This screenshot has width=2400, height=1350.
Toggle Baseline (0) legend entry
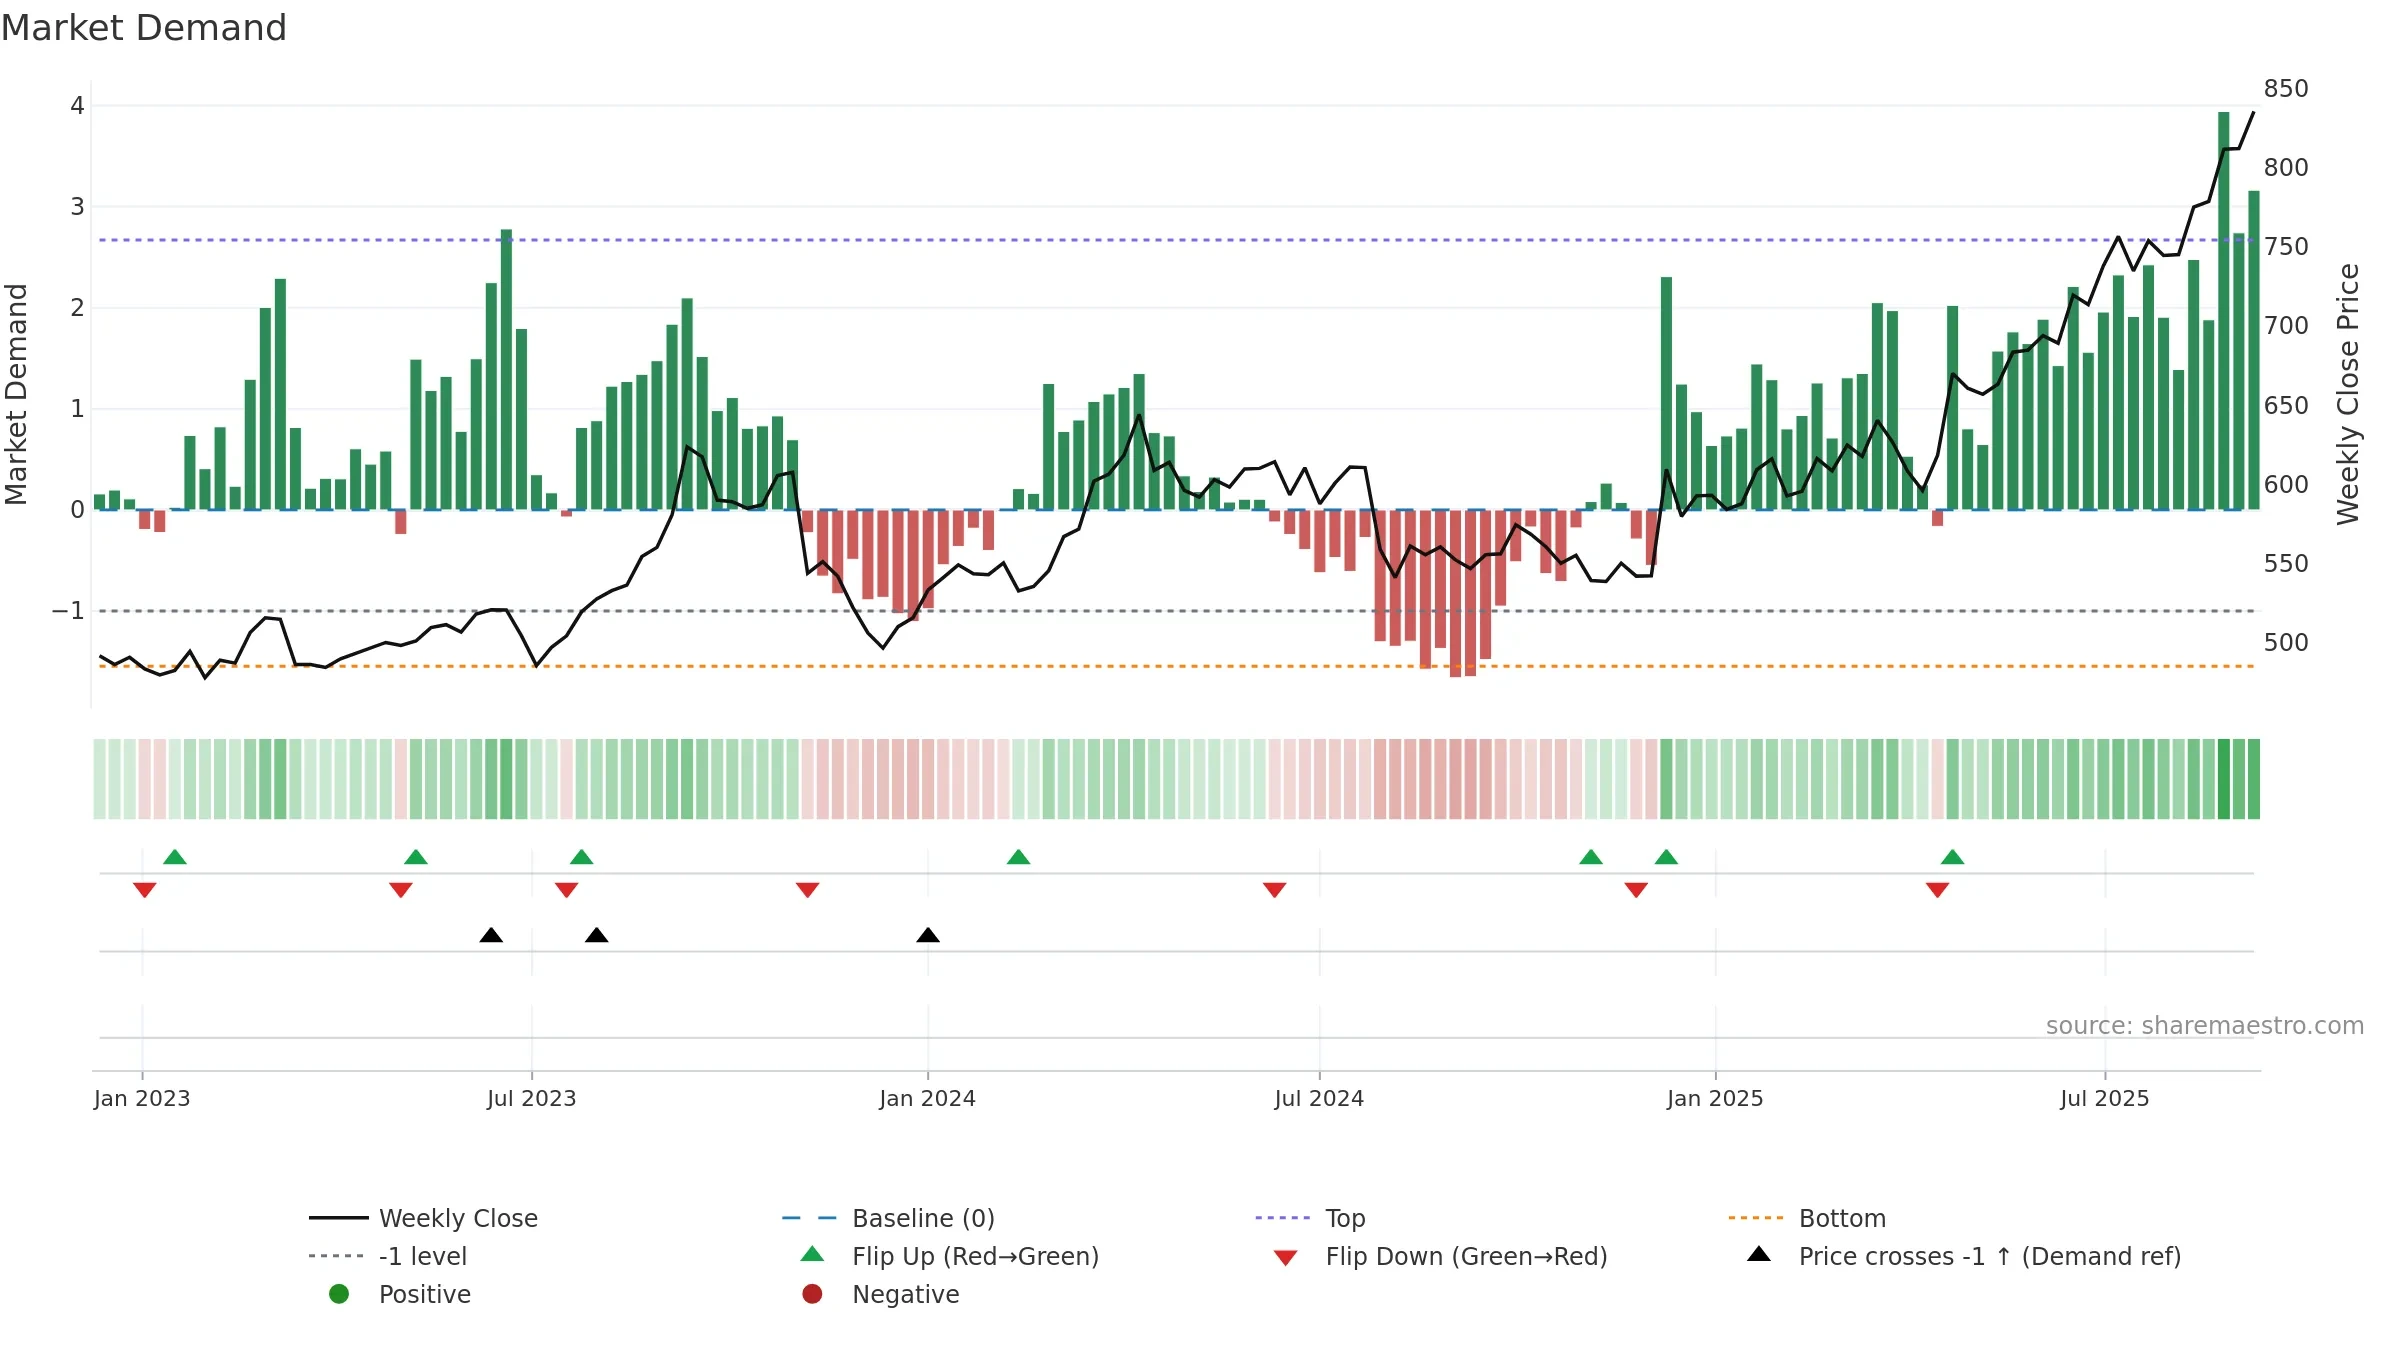click(x=888, y=1218)
